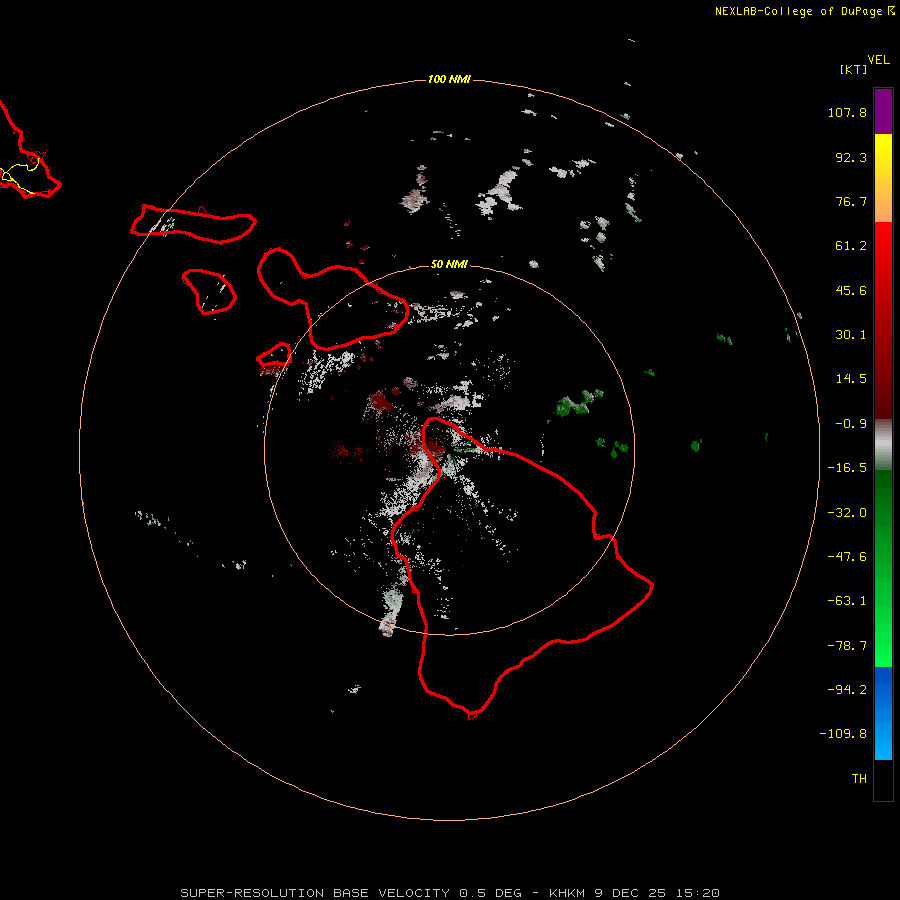The height and width of the screenshot is (900, 900).
Task: Click the -32.0 velocity scale value
Action: [847, 513]
